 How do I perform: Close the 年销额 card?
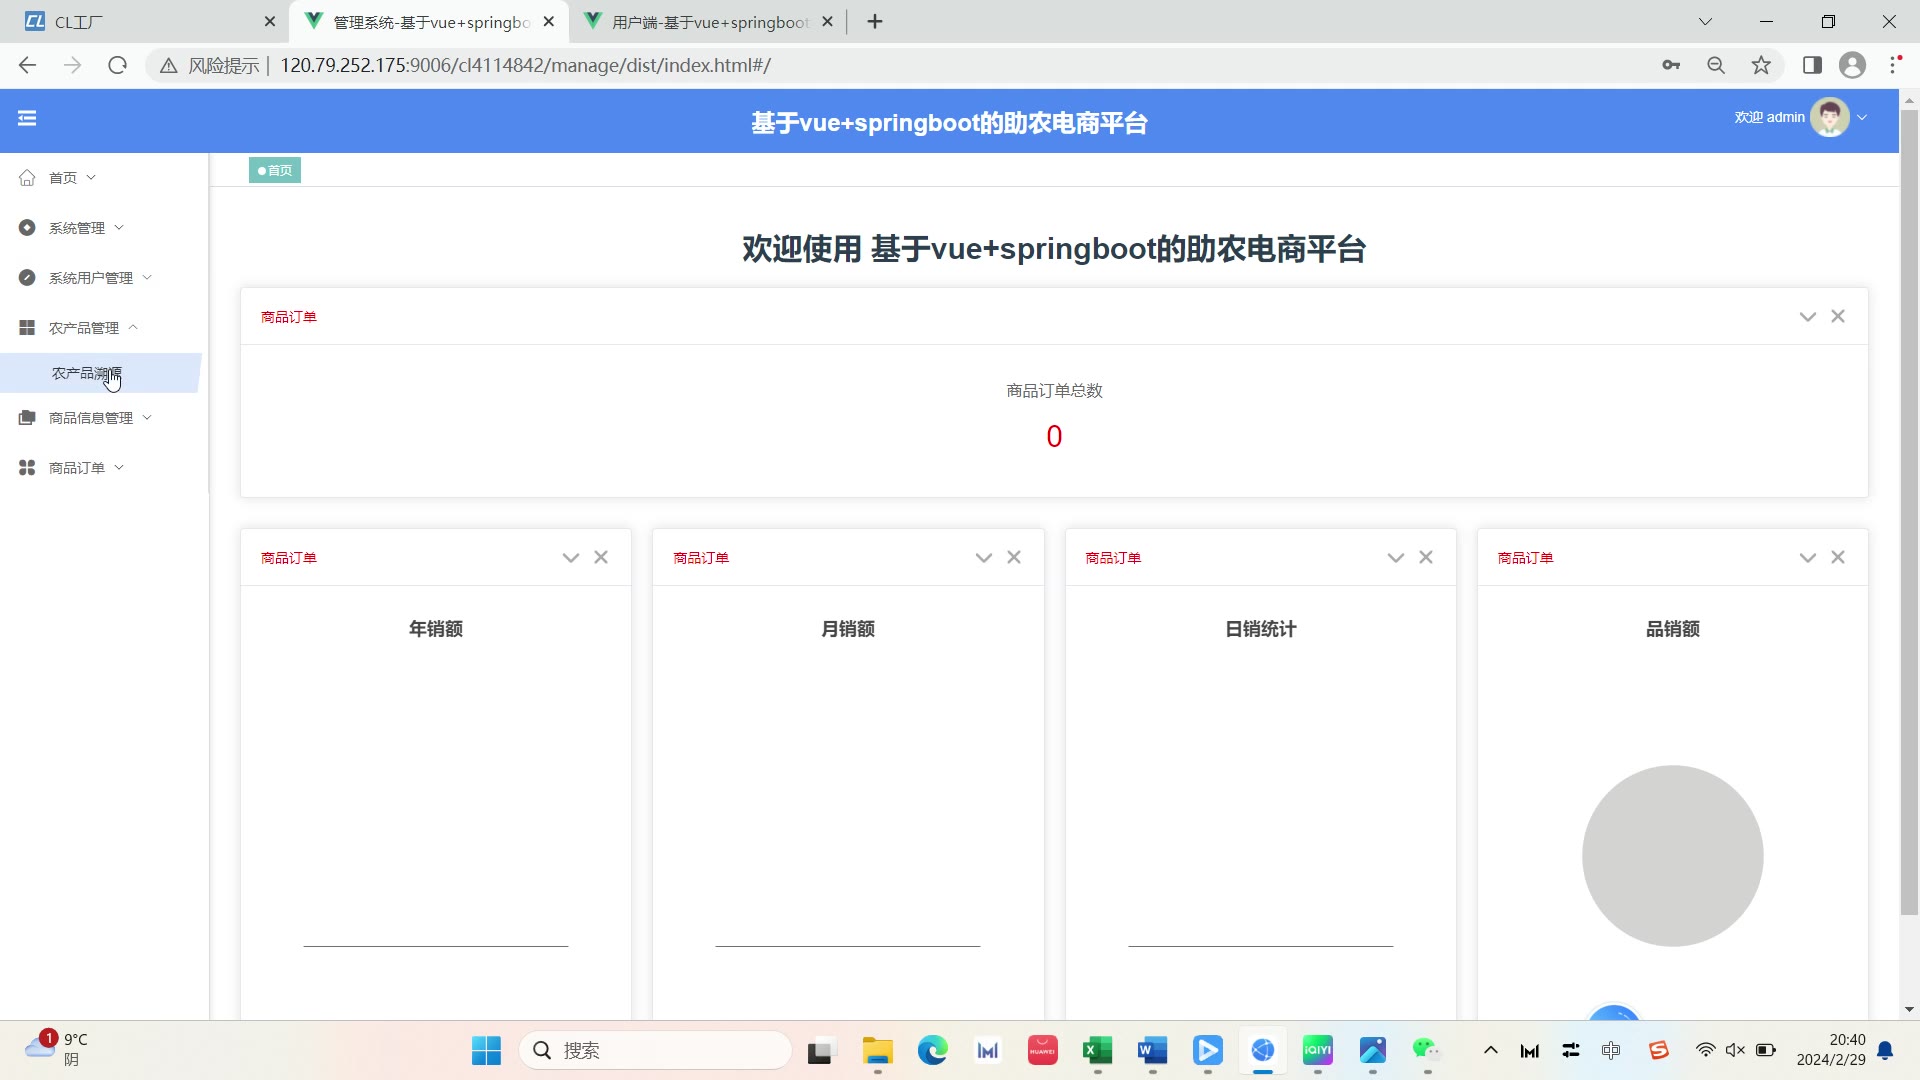coord(601,557)
